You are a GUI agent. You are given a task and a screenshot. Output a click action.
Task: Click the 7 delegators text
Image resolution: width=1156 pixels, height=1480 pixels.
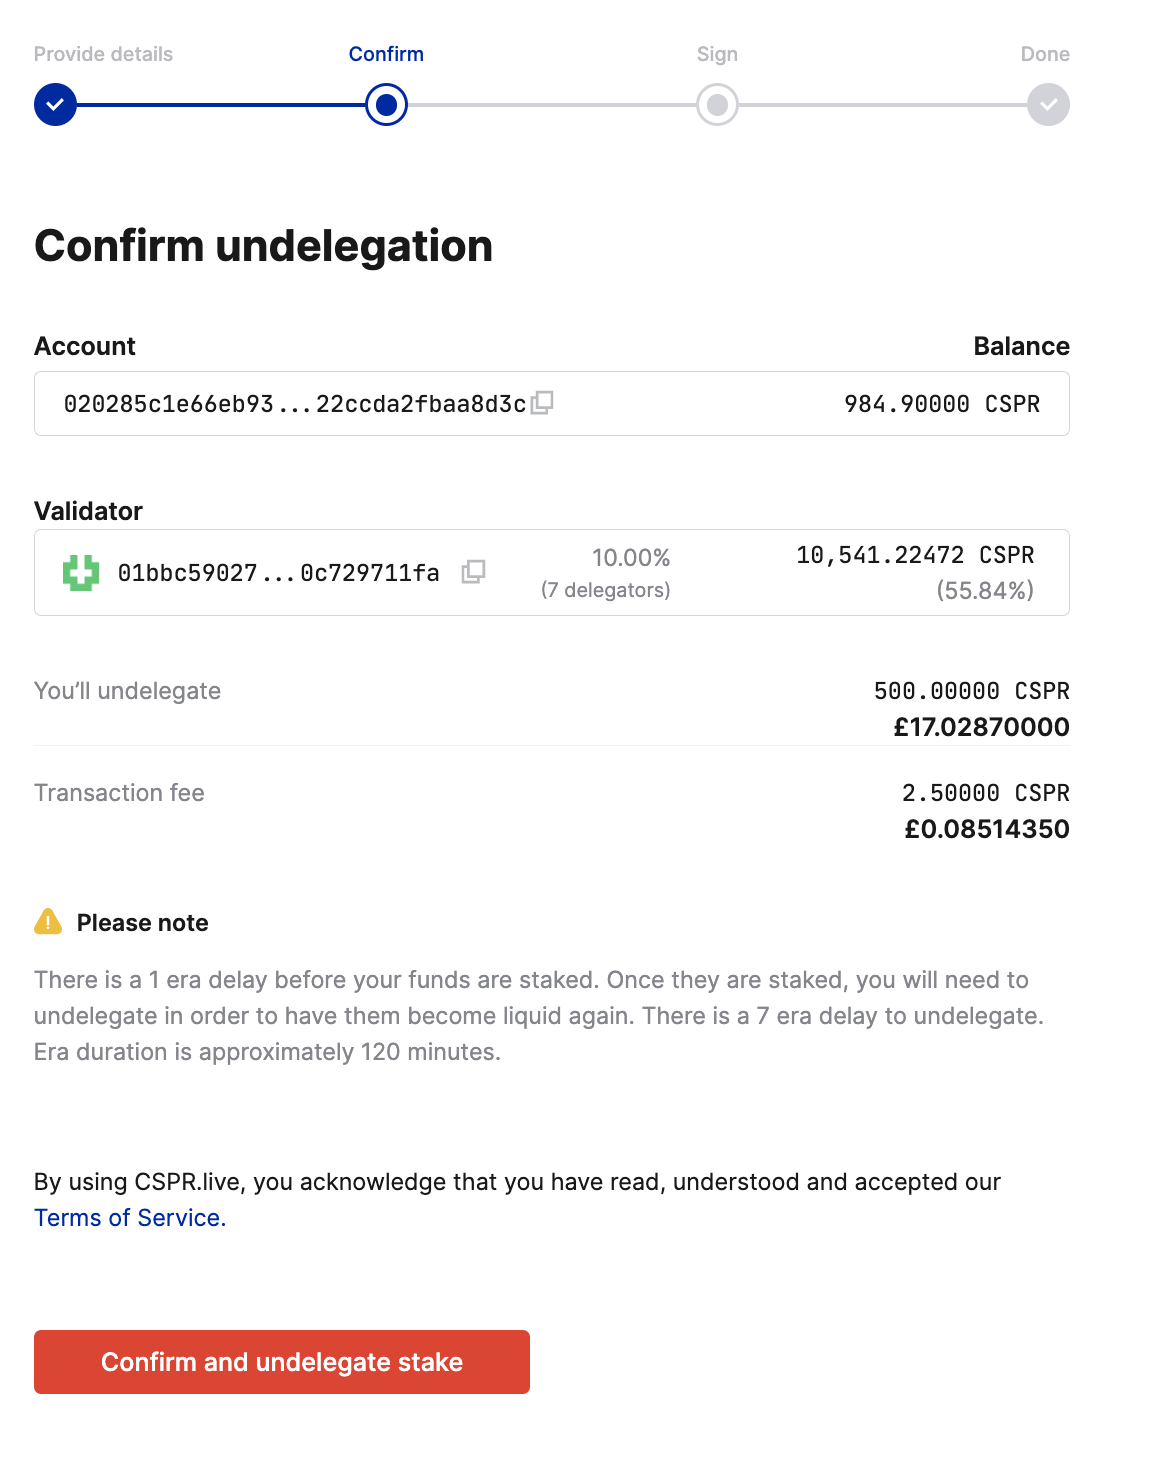click(606, 590)
